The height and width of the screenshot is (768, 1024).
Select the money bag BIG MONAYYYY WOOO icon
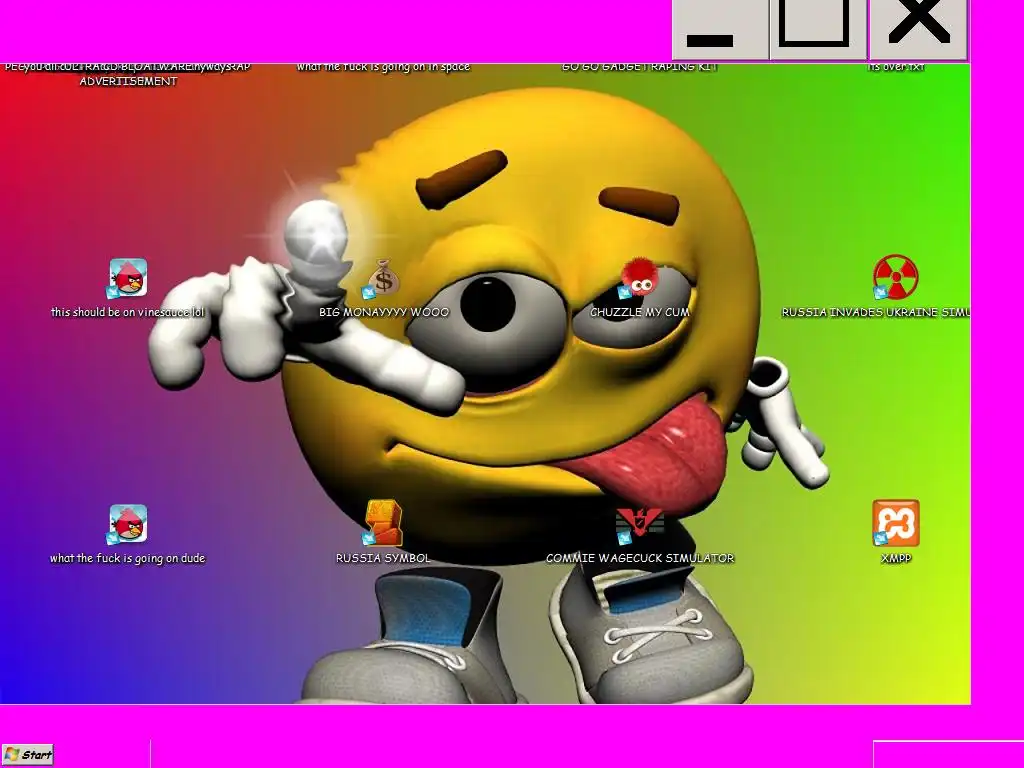[383, 279]
